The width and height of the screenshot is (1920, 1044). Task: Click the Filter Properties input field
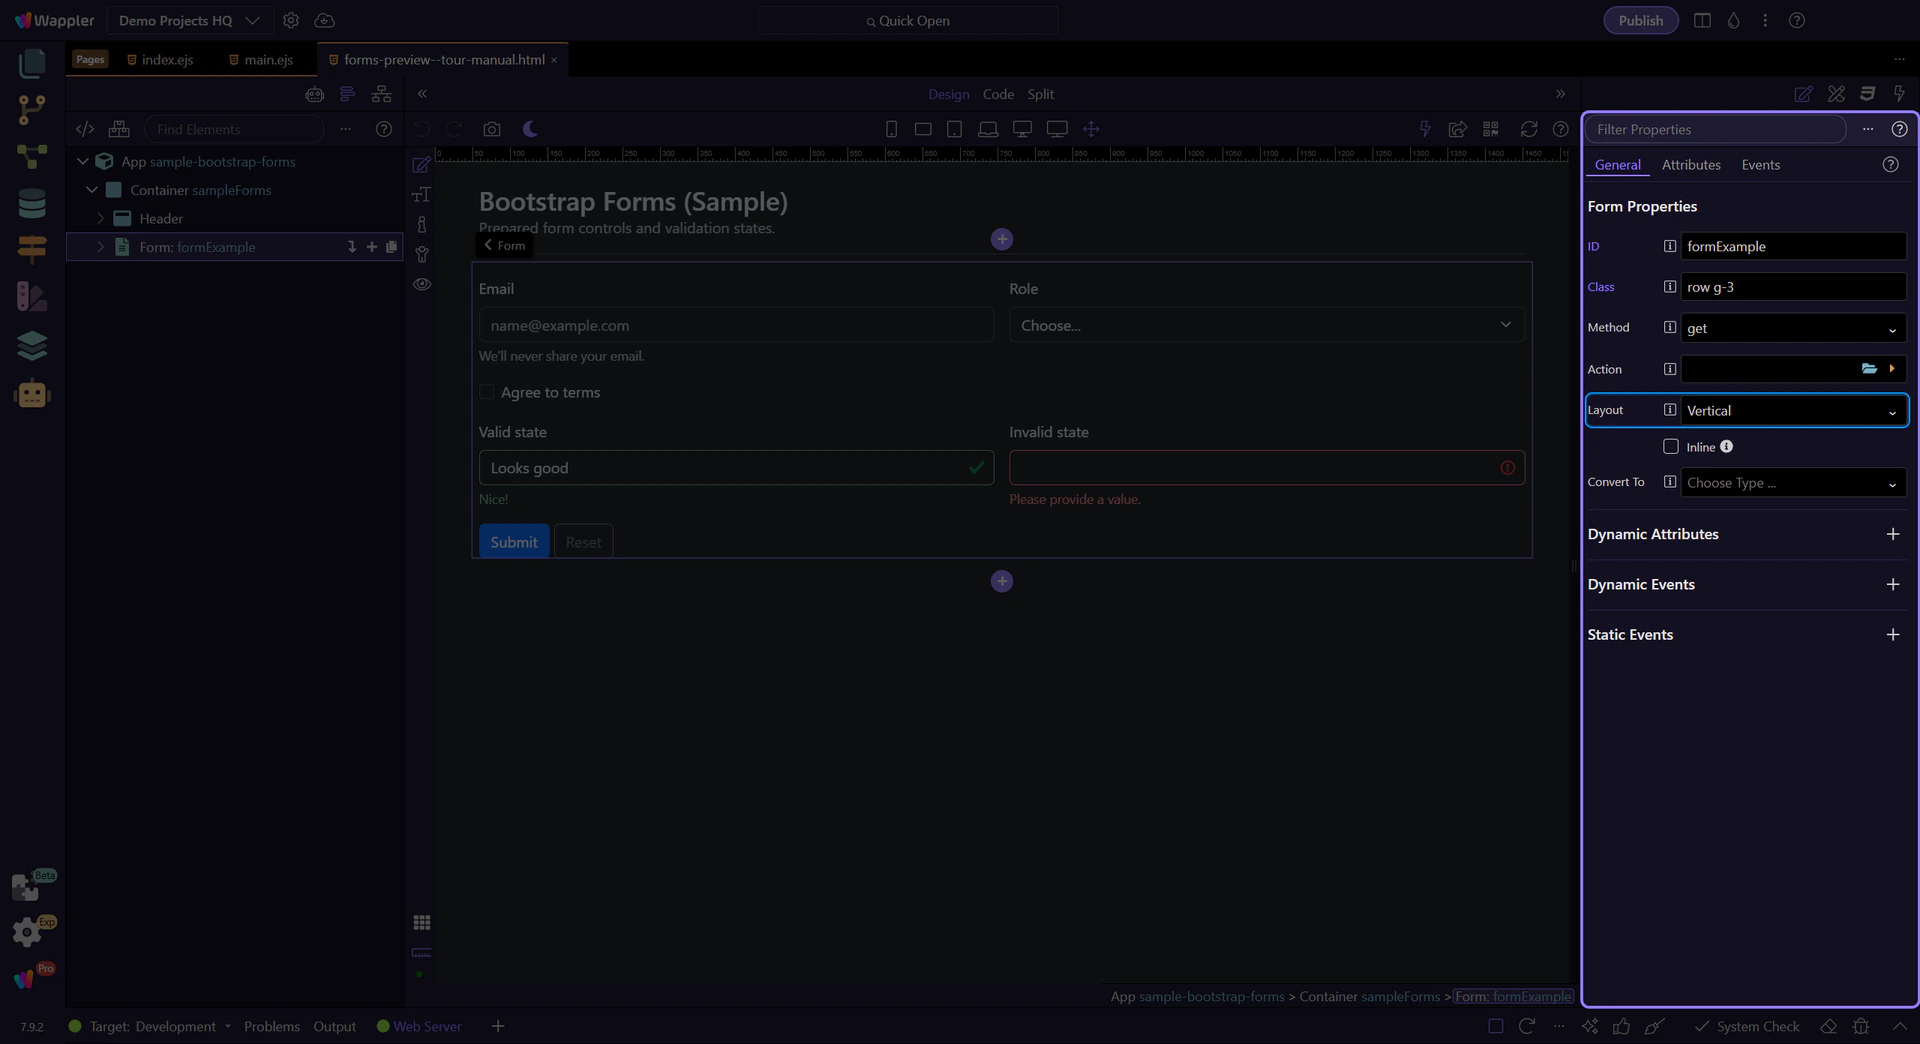tap(1715, 129)
